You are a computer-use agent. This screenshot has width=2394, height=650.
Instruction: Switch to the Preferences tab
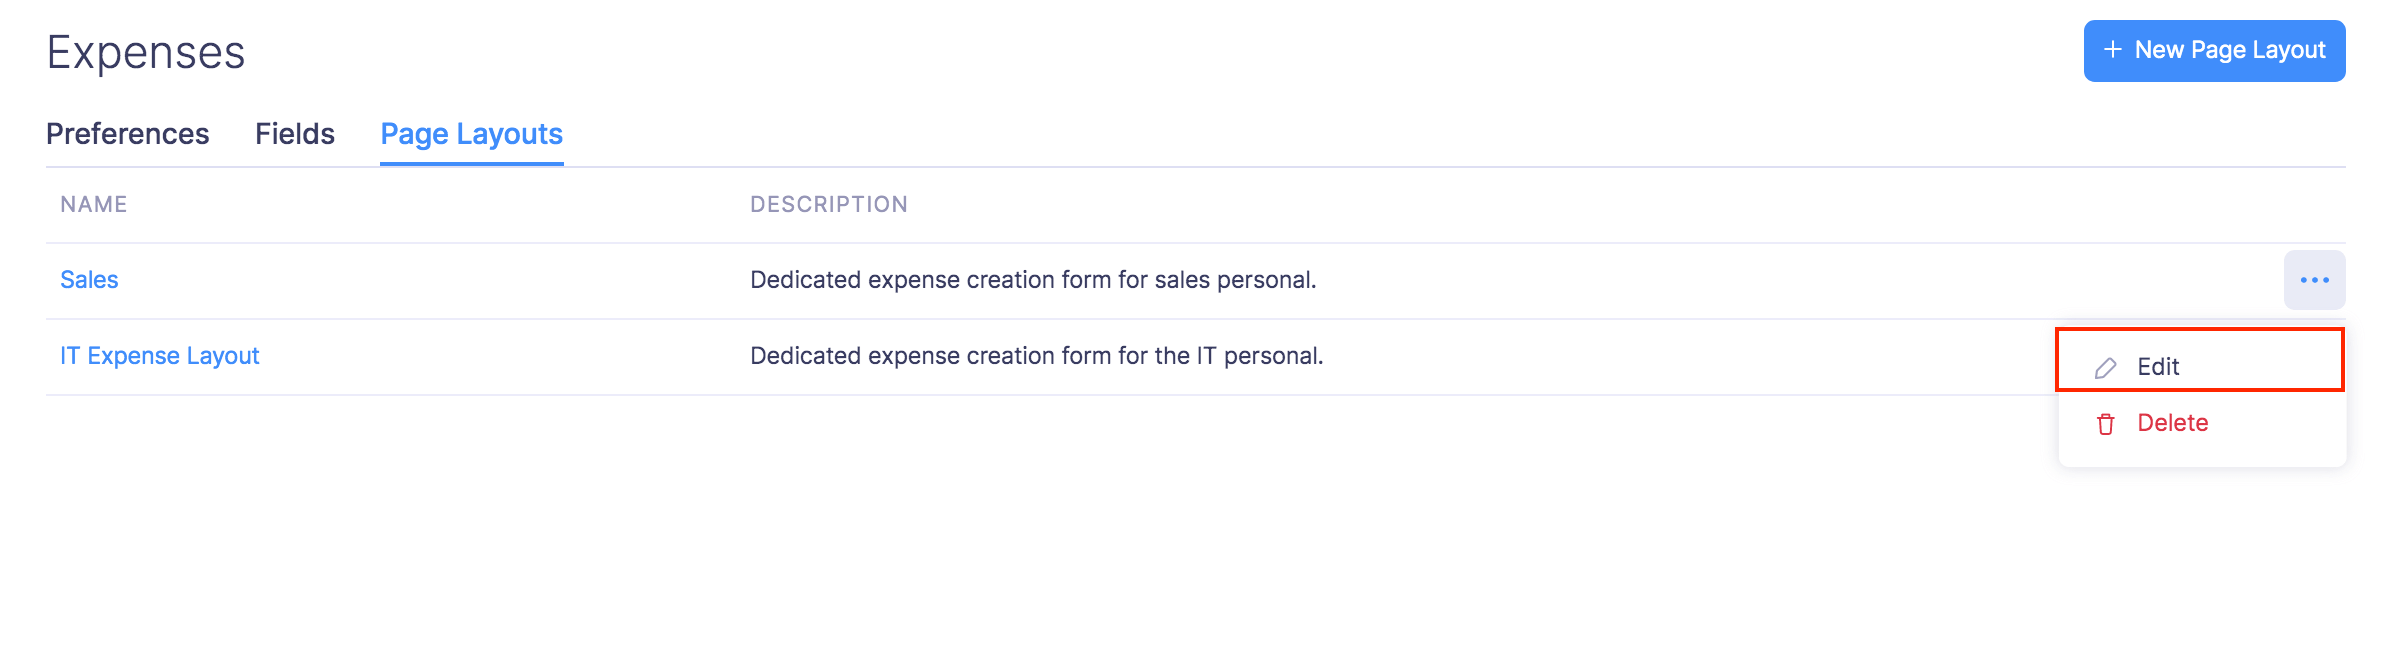(128, 134)
